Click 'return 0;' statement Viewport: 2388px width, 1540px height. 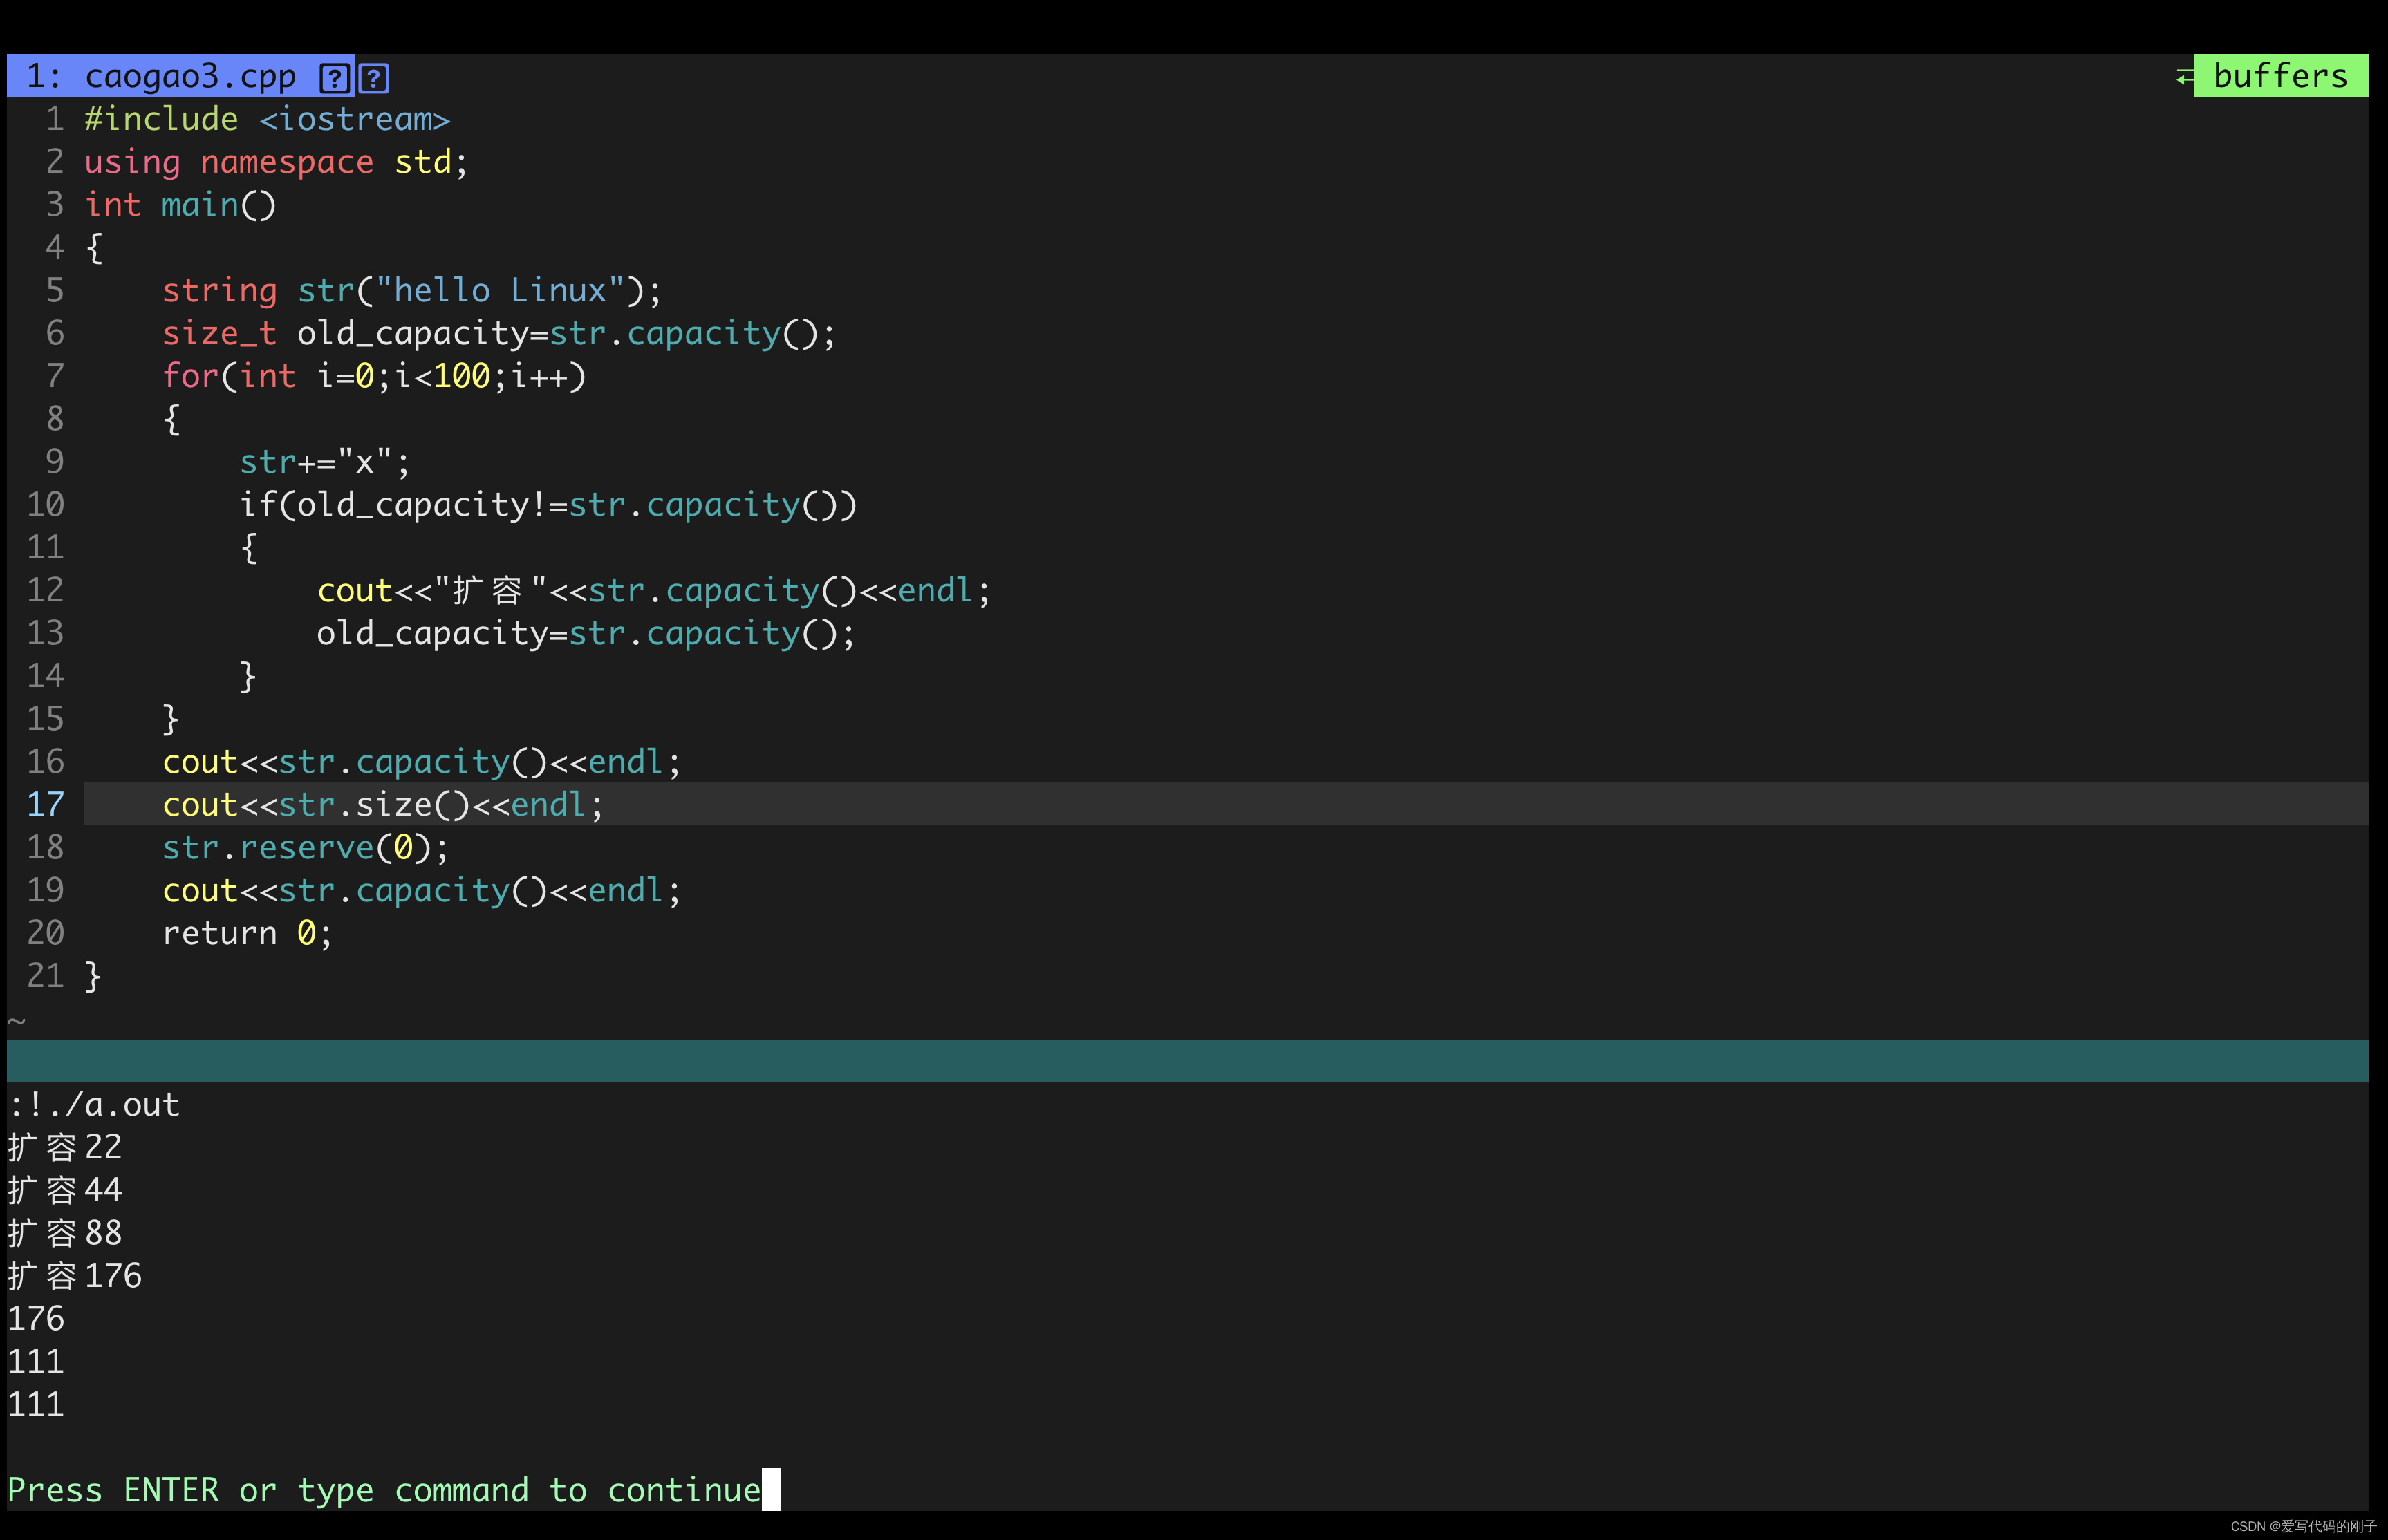tap(247, 933)
